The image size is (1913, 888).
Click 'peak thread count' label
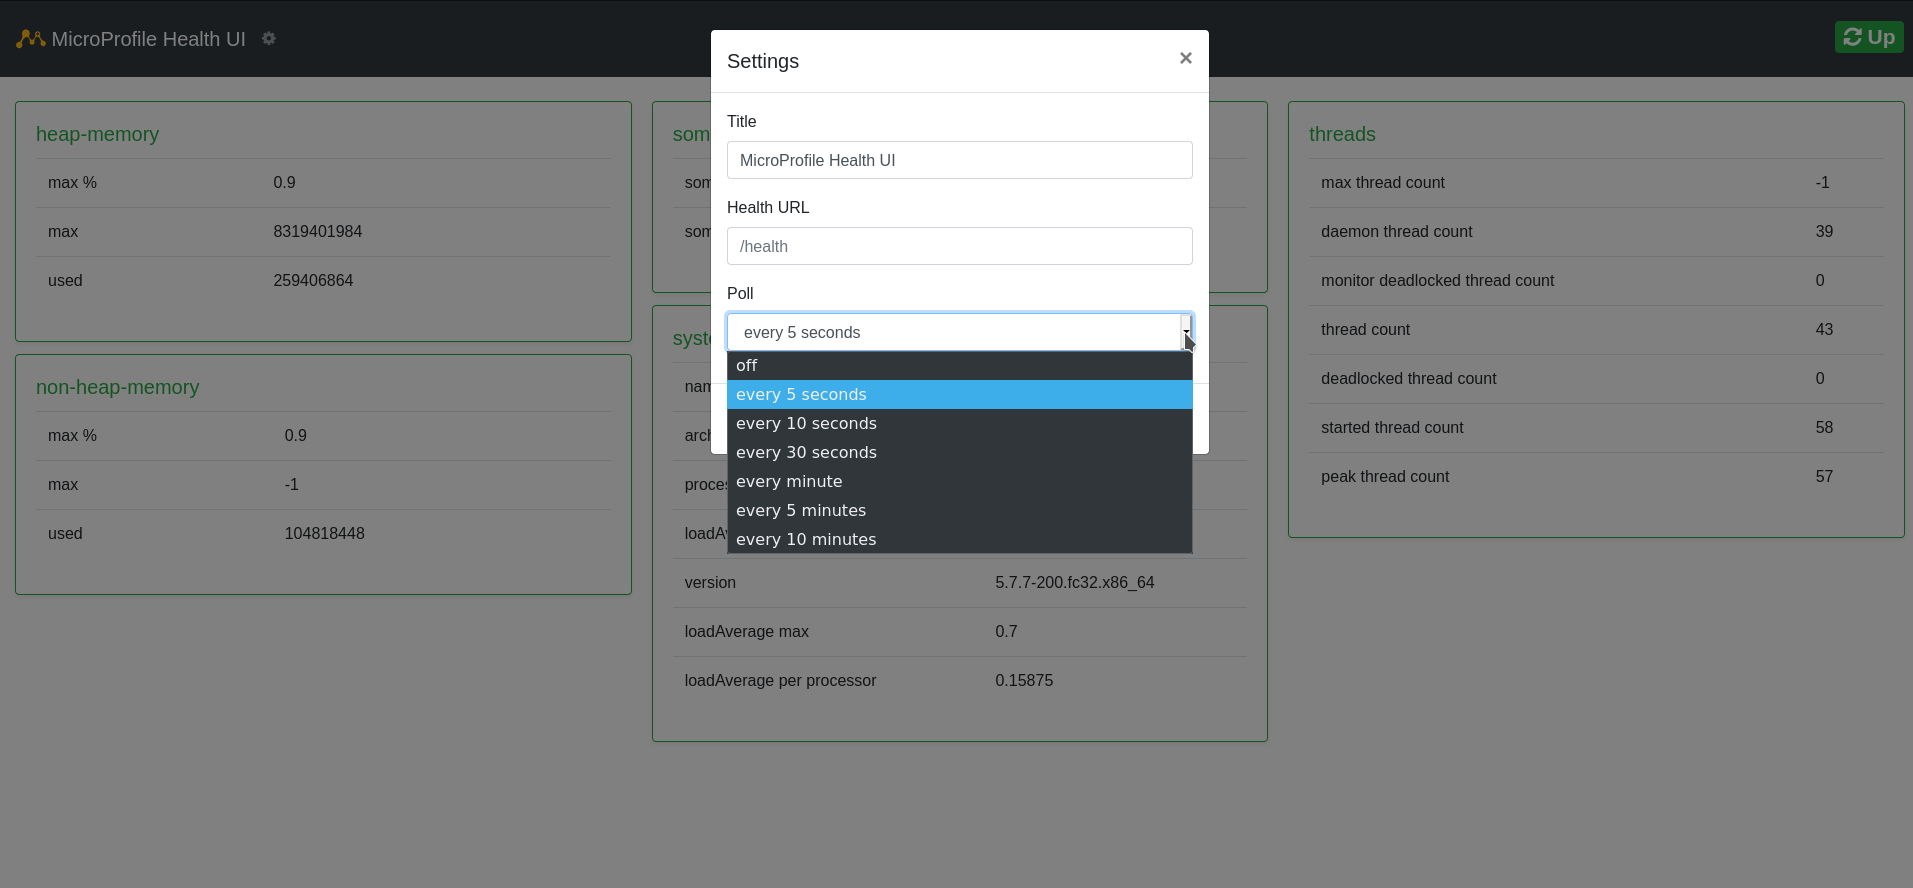coord(1385,477)
